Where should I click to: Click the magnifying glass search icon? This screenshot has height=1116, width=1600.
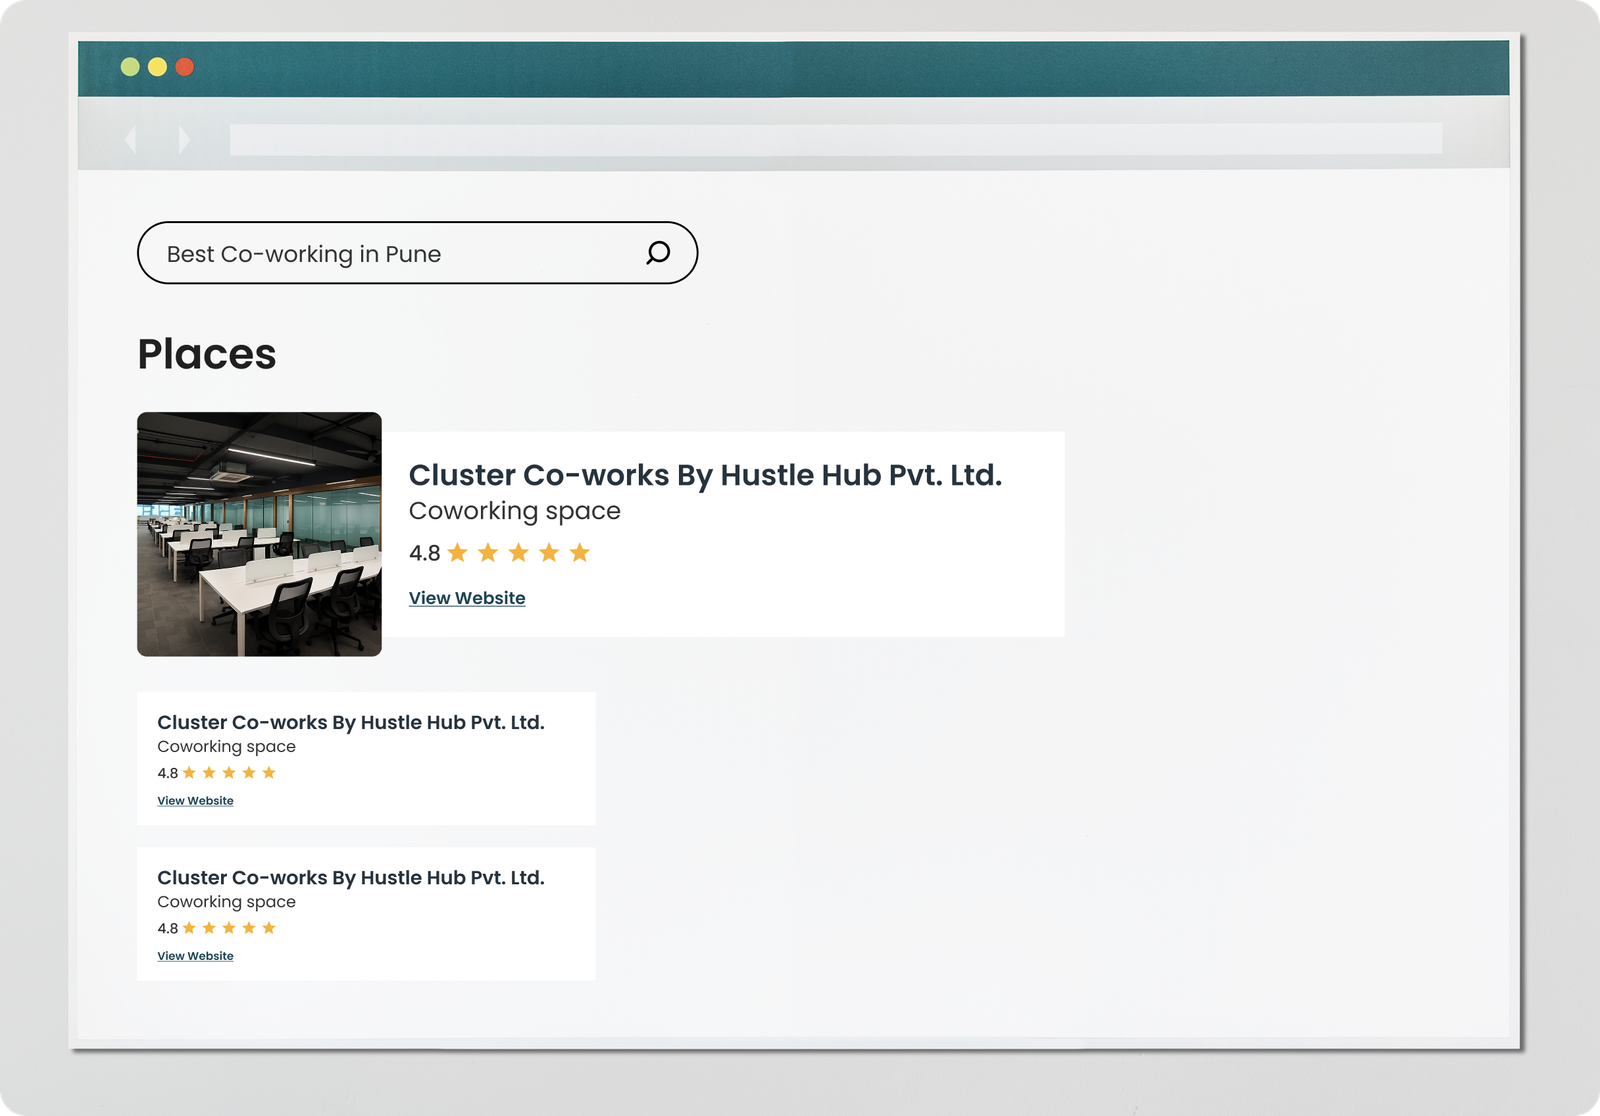coord(657,253)
